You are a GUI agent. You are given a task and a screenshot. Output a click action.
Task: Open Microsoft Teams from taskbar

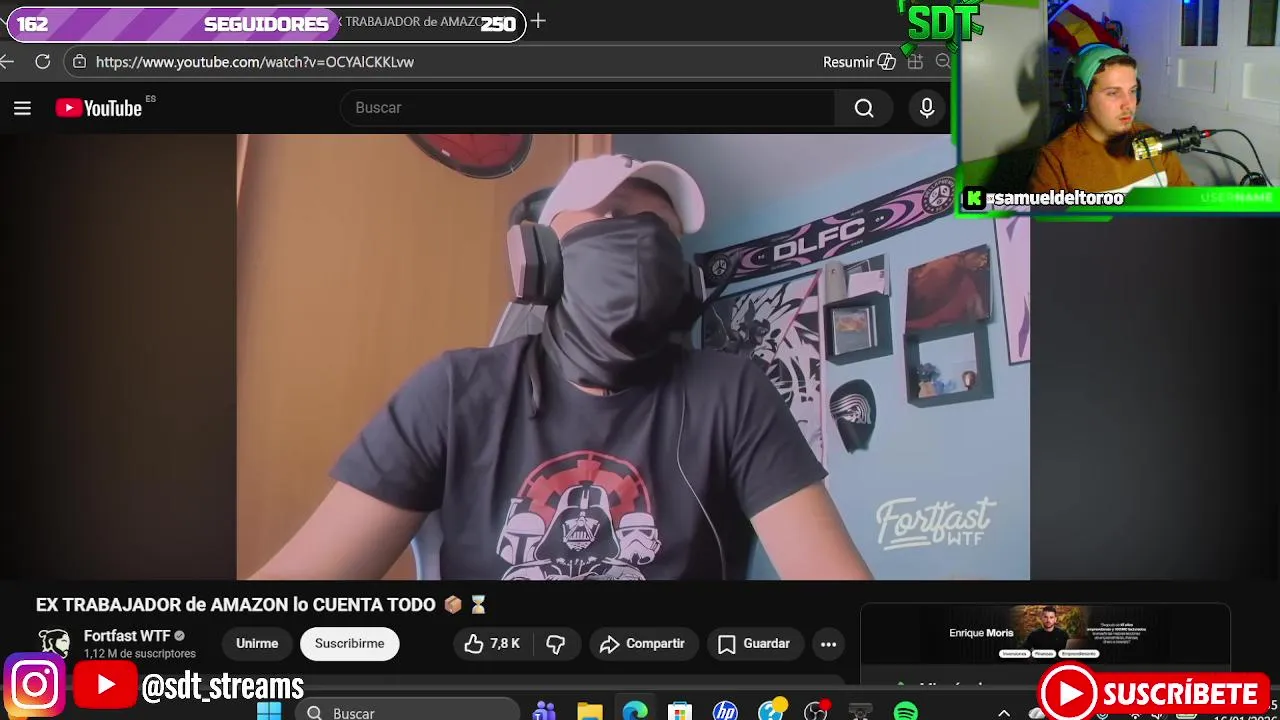(545, 712)
